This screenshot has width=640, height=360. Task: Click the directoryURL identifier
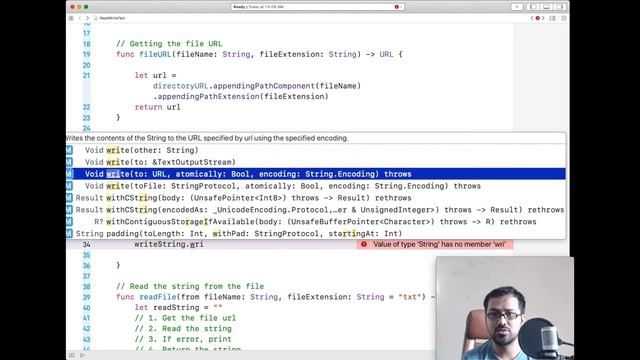point(180,86)
